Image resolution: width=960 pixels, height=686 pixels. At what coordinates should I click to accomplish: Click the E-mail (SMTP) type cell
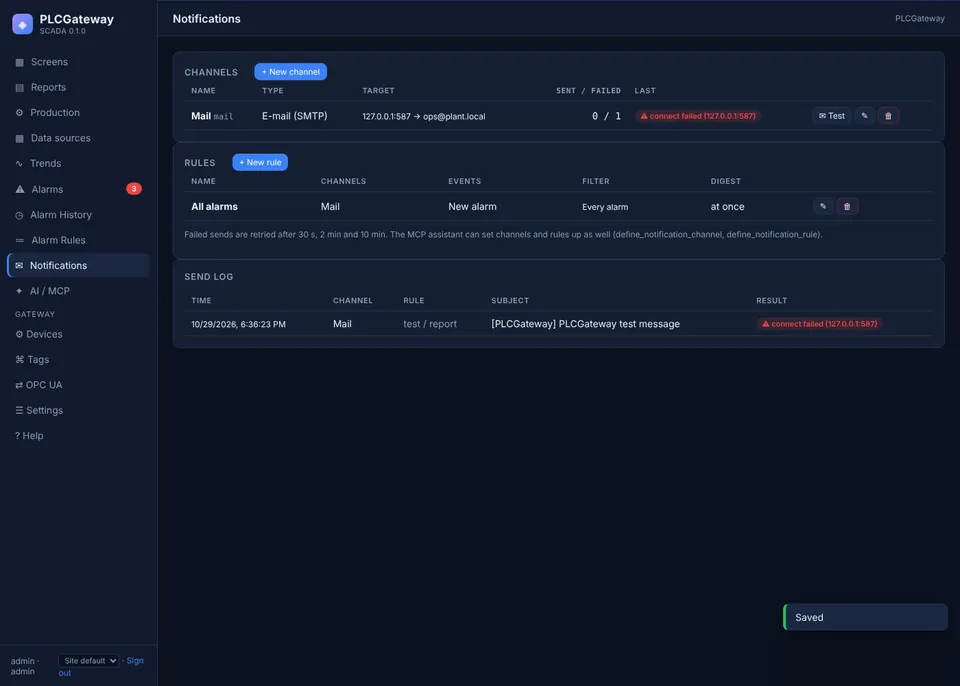tap(294, 116)
